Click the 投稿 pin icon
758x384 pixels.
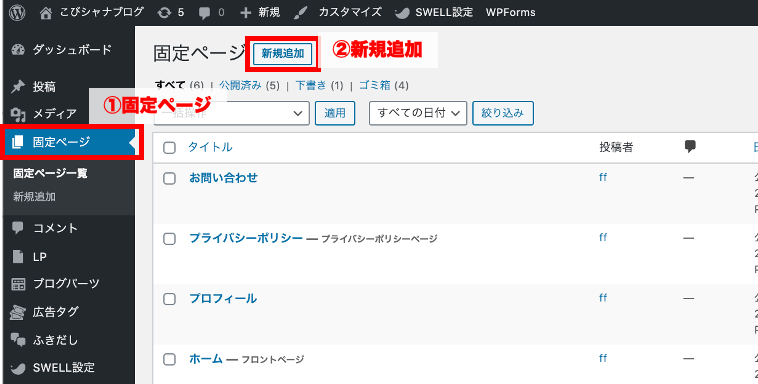pyautogui.click(x=17, y=87)
